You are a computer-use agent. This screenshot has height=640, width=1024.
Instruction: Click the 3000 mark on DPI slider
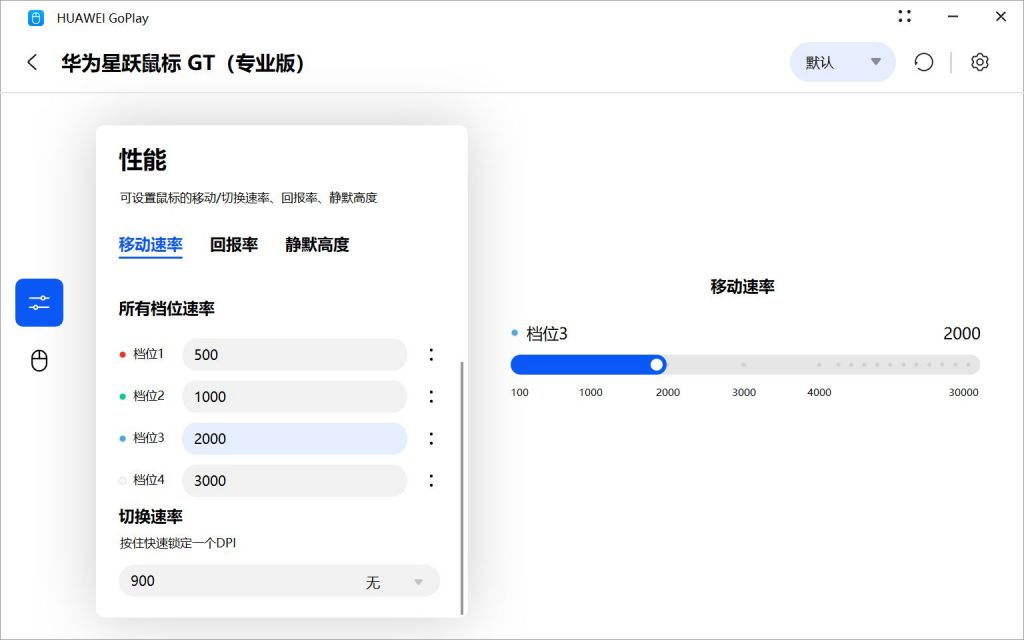coord(743,365)
